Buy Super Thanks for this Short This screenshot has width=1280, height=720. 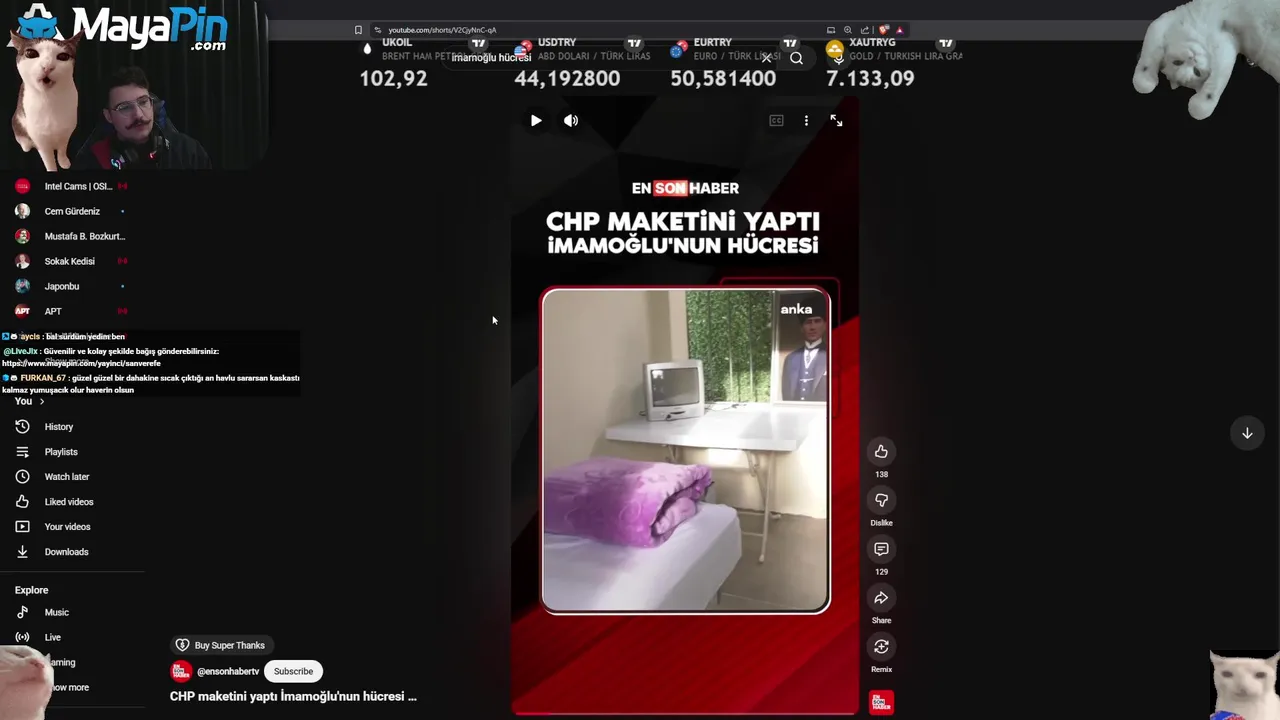[x=221, y=645]
